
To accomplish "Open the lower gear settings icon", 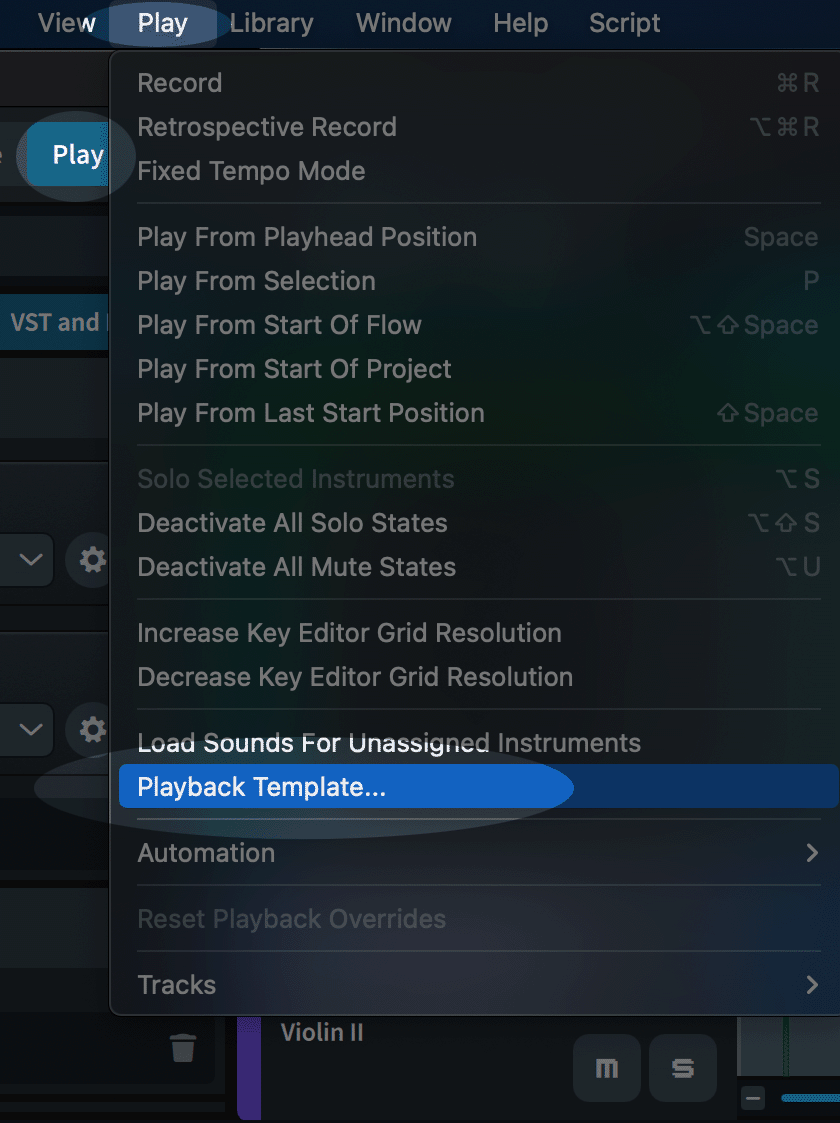I will tap(92, 730).
